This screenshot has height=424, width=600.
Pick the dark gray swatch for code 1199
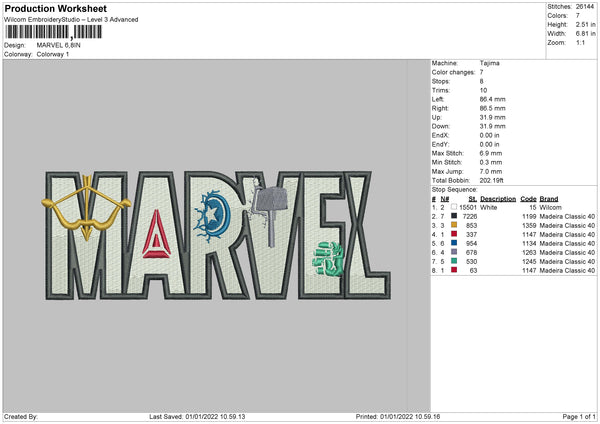click(x=454, y=216)
